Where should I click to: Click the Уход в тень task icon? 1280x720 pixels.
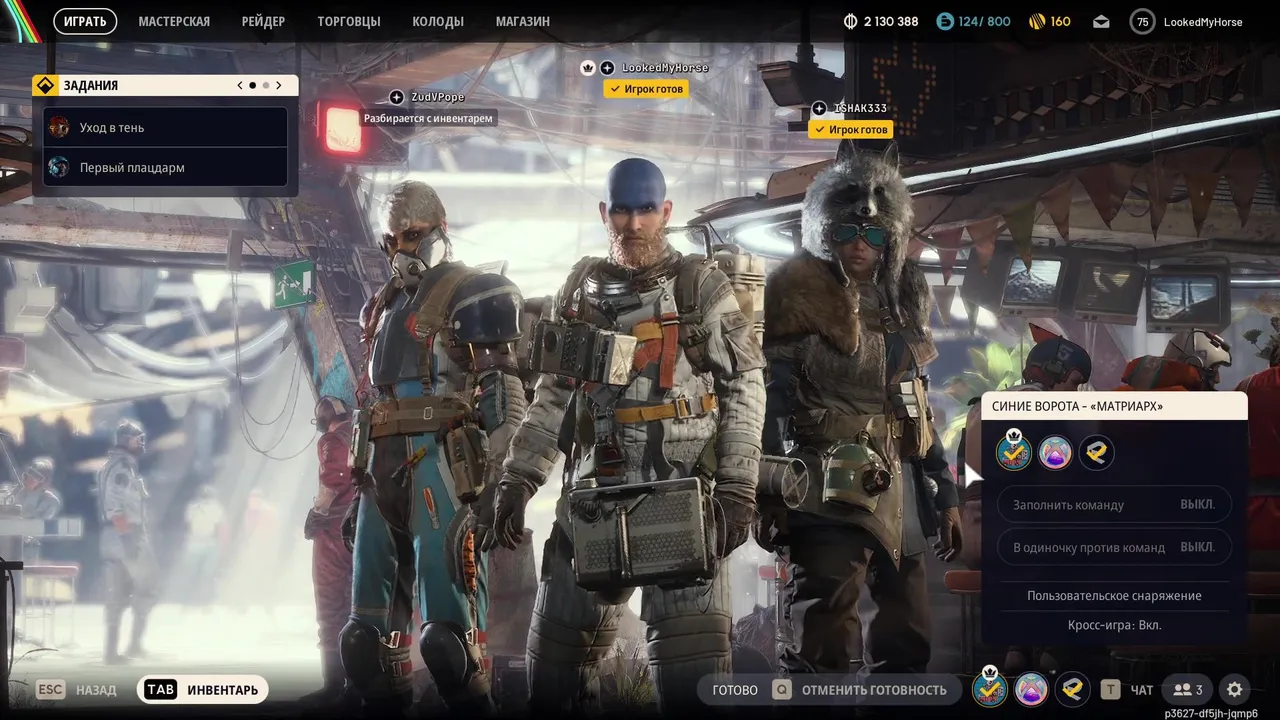coord(59,127)
